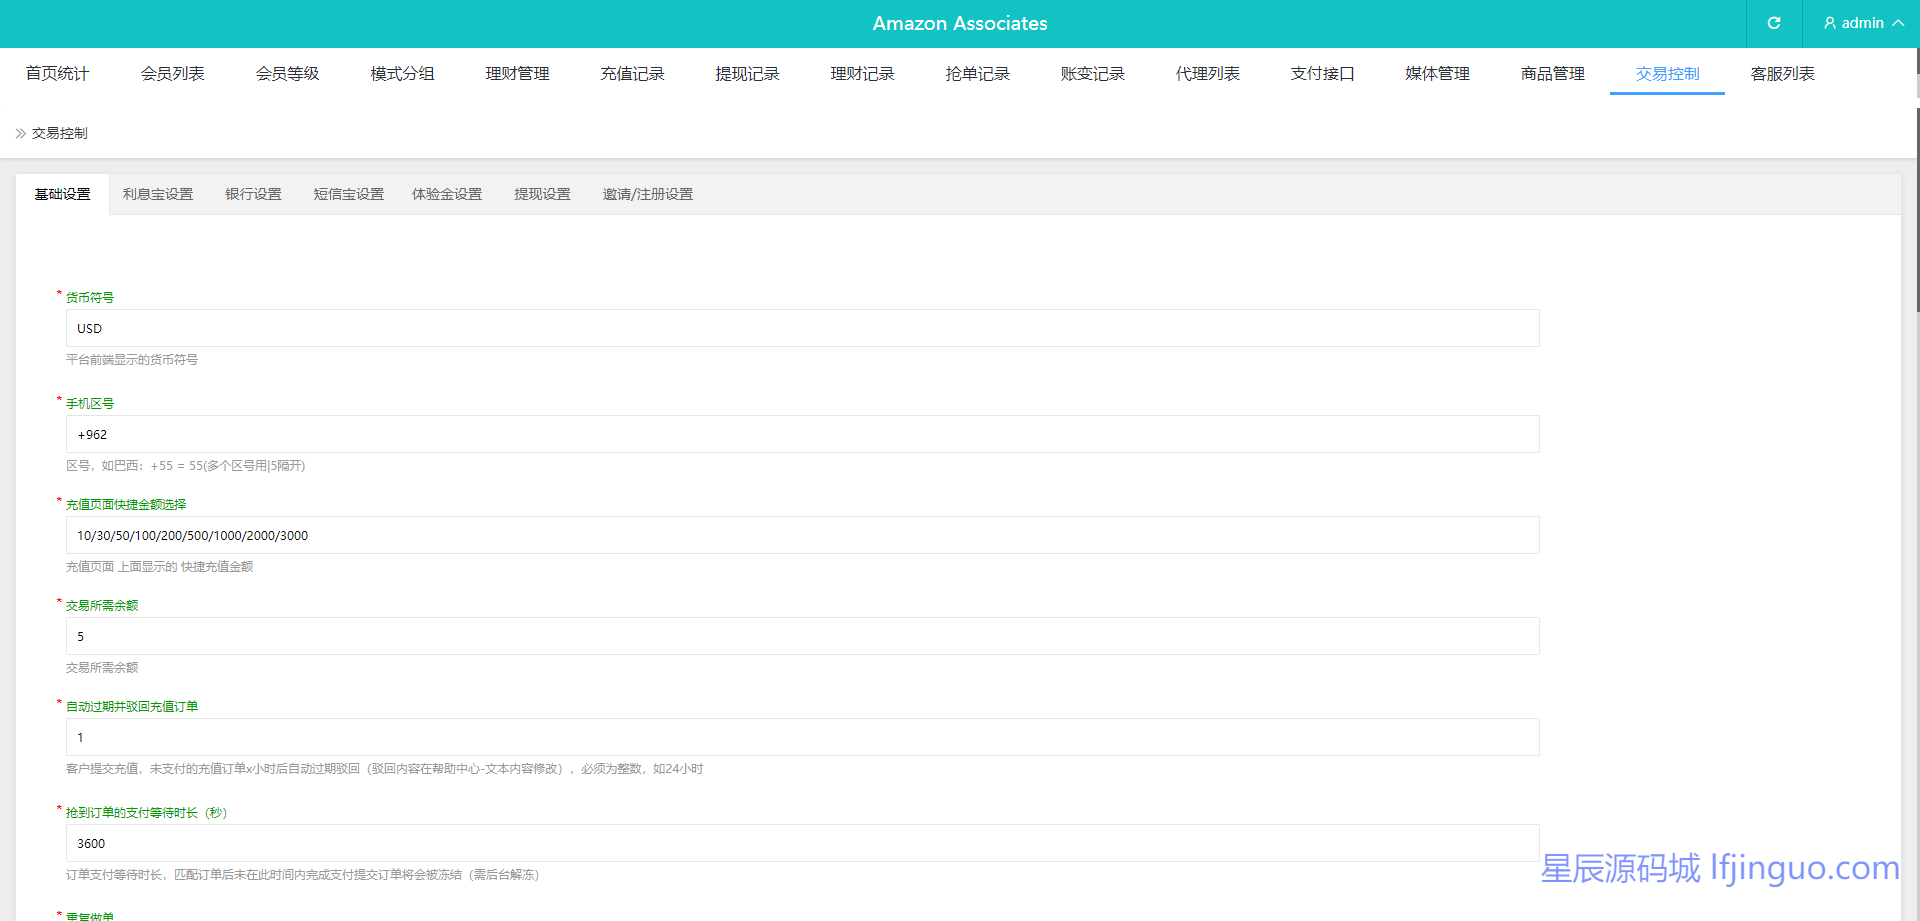1920x921 pixels.
Task: Select the 体验金设置 tab
Action: click(x=447, y=194)
